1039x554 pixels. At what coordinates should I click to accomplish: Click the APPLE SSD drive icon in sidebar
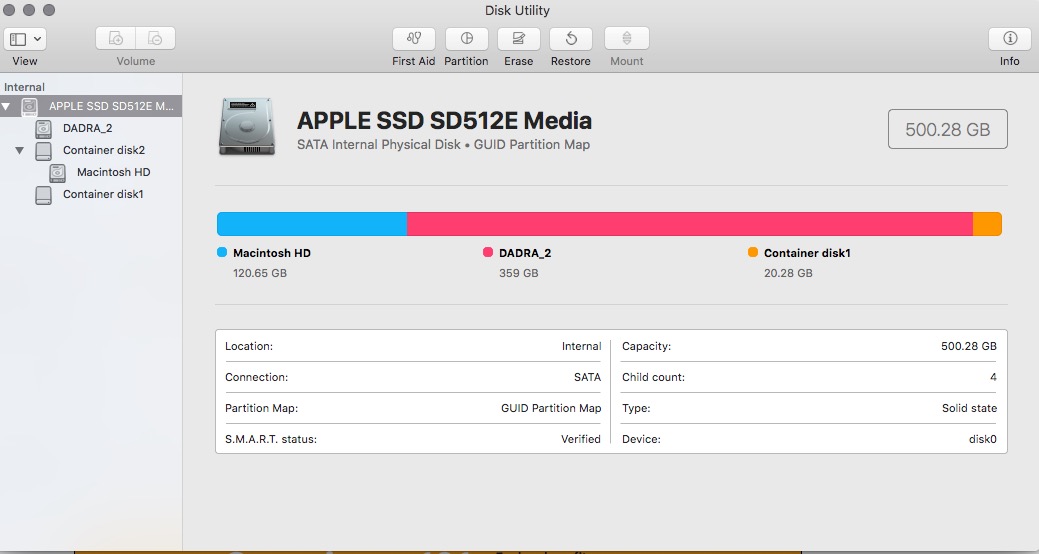pyautogui.click(x=29, y=106)
